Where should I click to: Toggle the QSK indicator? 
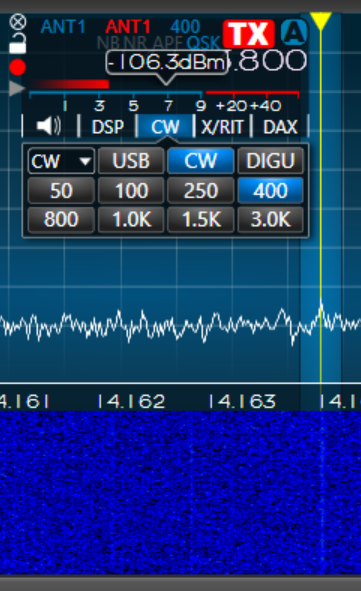coord(203,43)
